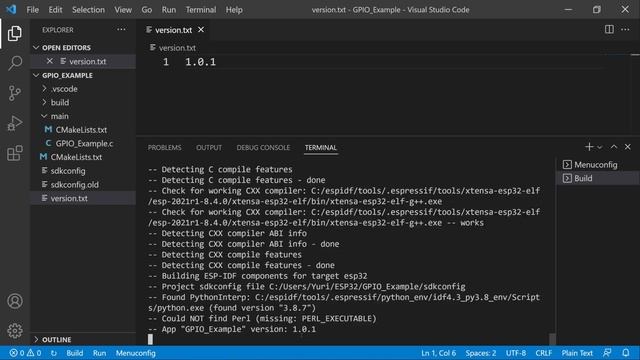
Task: Collapse the Open Editors section
Action: coord(83,48)
